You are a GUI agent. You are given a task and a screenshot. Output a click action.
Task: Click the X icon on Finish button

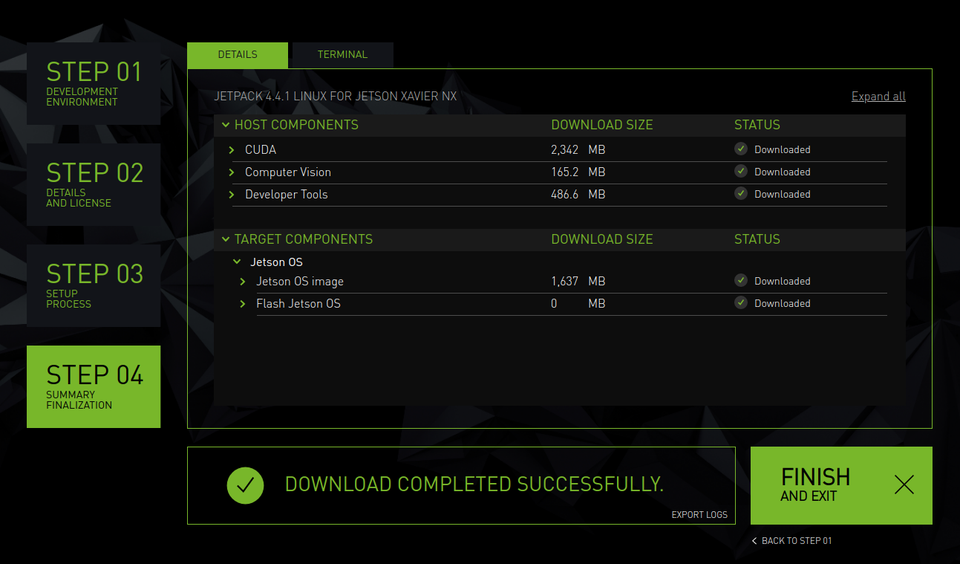(x=904, y=484)
